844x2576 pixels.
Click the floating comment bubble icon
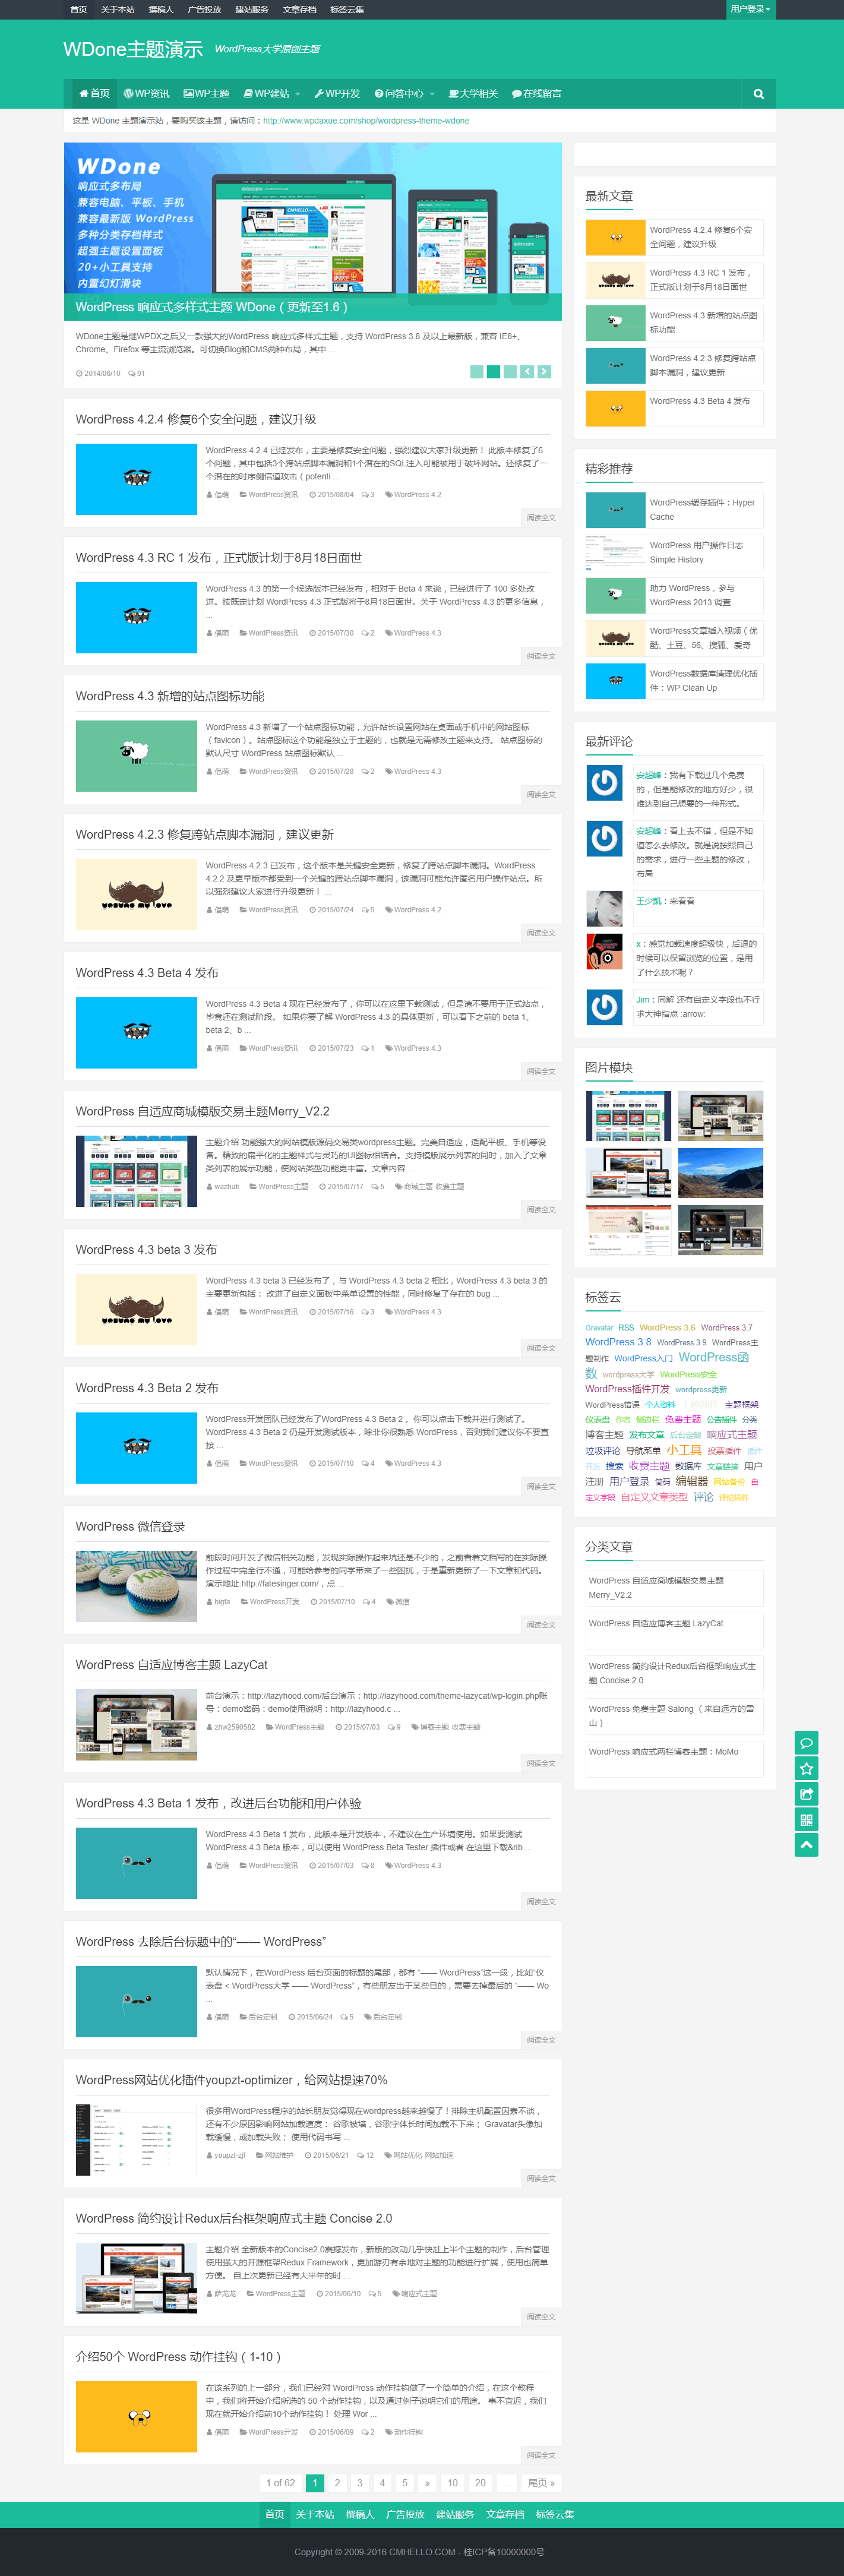806,1743
